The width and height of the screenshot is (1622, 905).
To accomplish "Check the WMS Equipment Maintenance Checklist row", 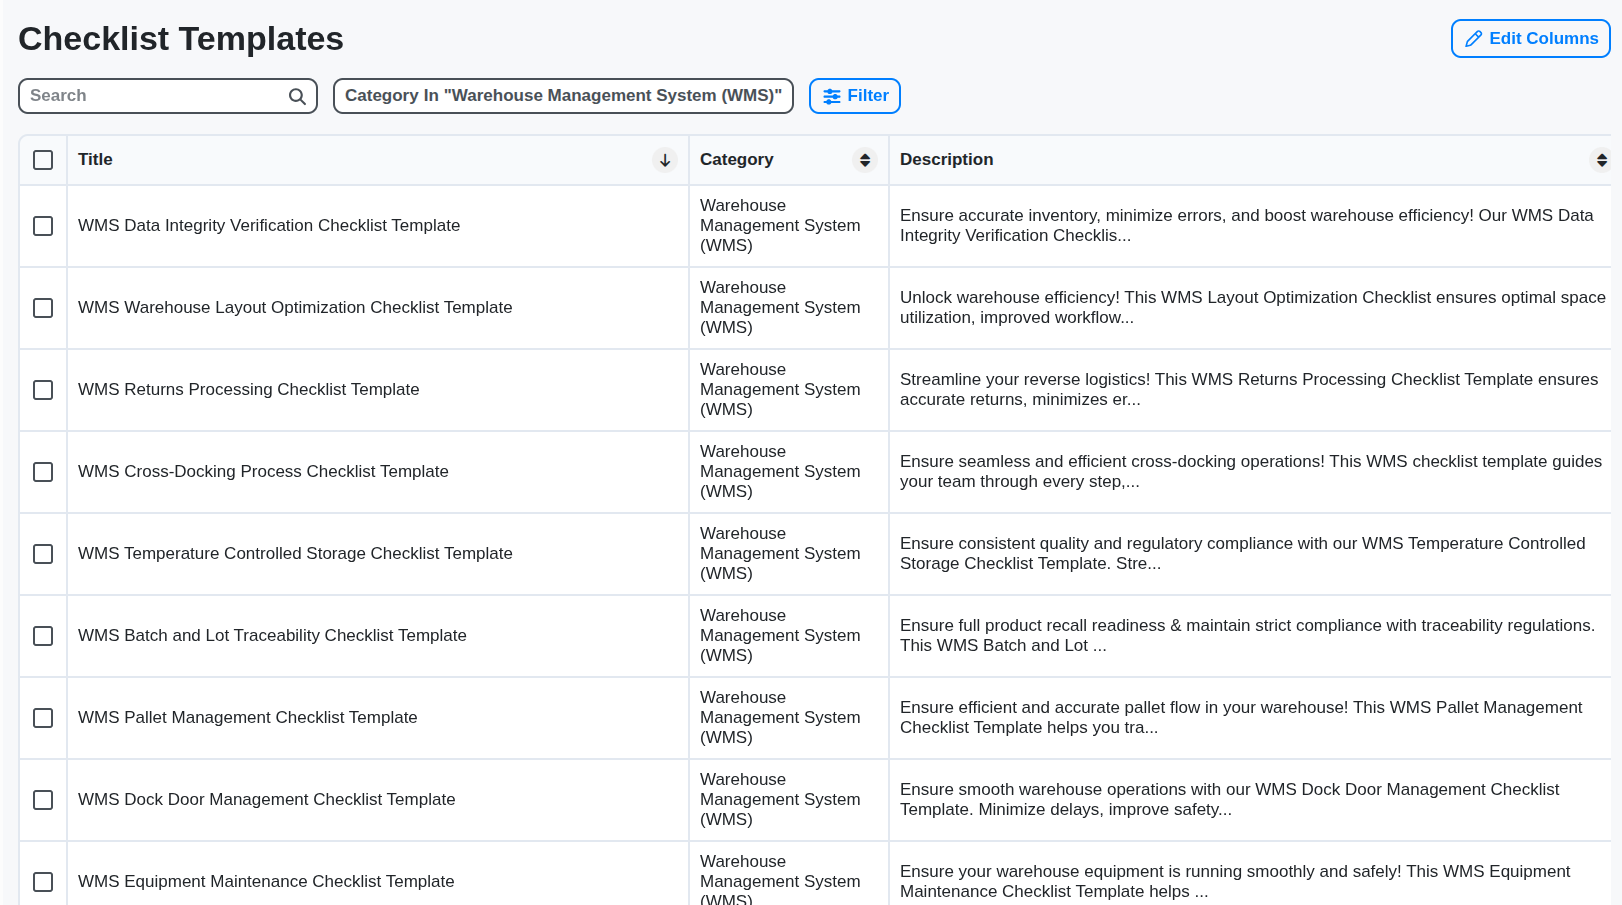I will pos(43,882).
